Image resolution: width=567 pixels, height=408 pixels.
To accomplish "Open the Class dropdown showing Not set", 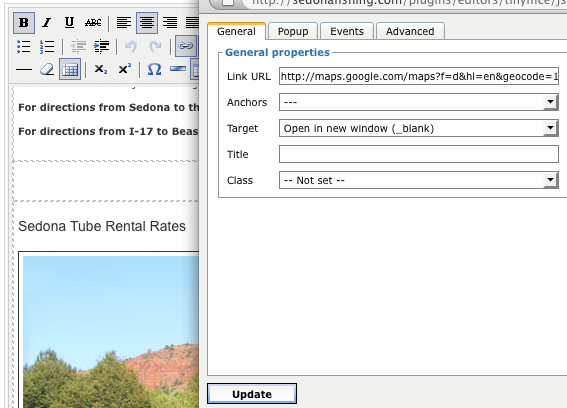I will tap(419, 180).
